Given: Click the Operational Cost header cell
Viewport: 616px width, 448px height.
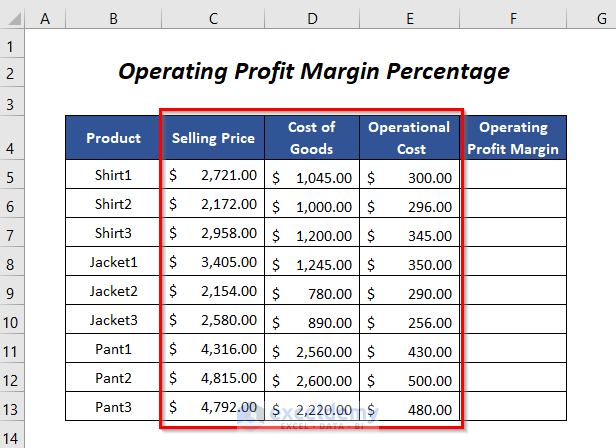Looking at the screenshot, I should (410, 138).
